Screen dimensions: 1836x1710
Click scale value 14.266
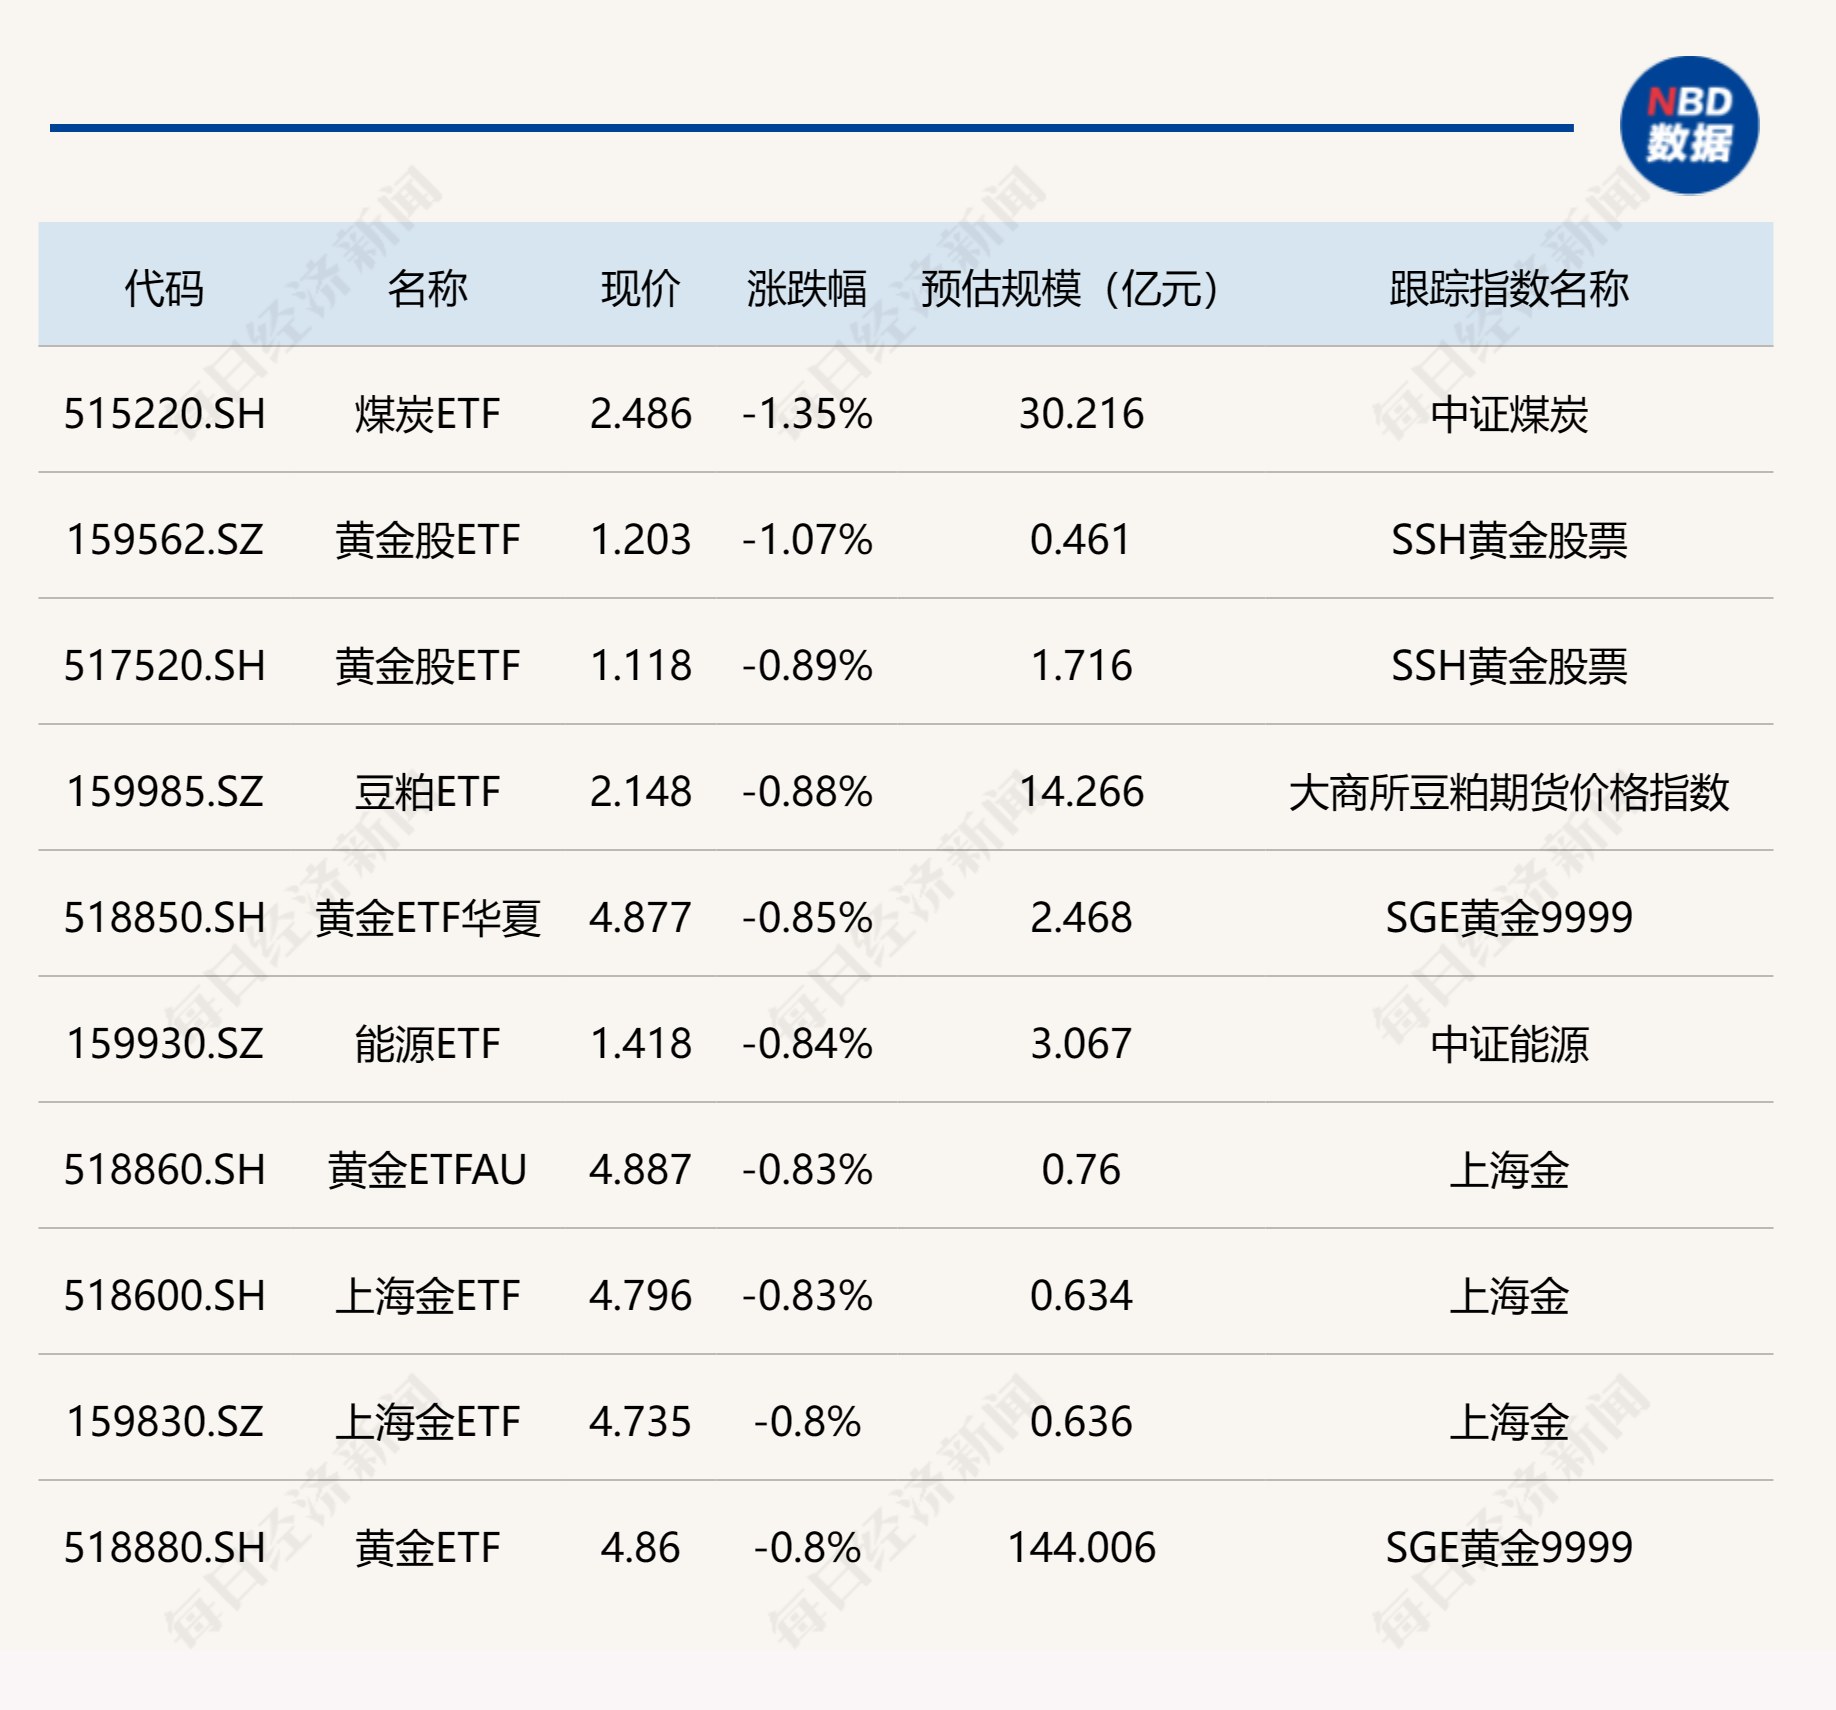[x=1081, y=792]
